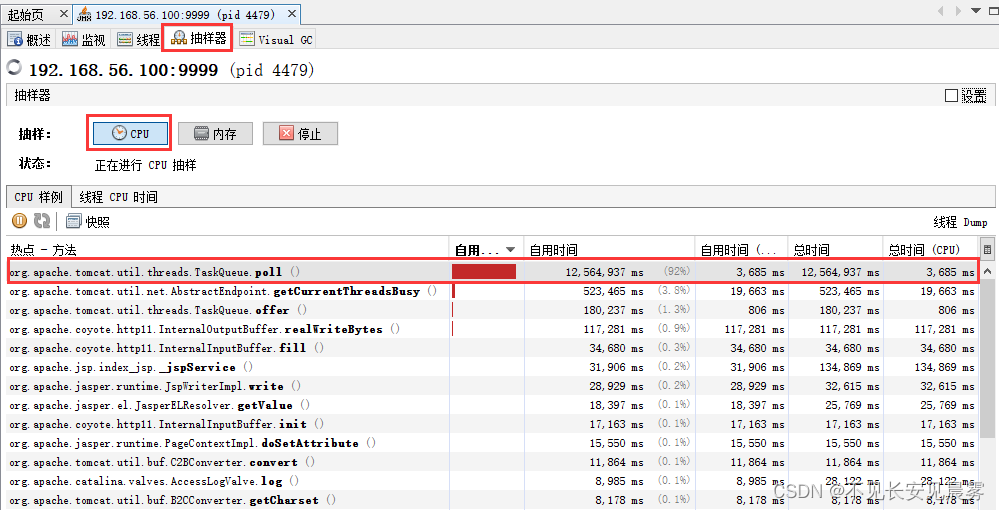Select the B2CConverter.getCharset () row
The image size is (999, 510).
[492, 500]
